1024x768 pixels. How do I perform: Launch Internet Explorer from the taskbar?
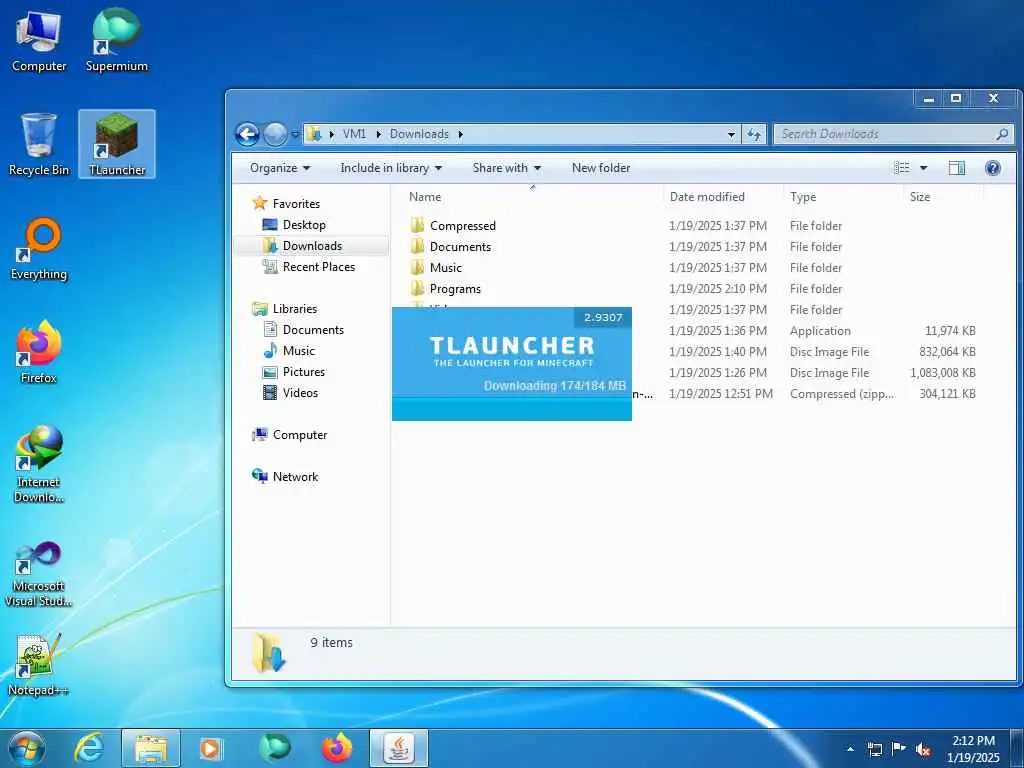(89, 748)
